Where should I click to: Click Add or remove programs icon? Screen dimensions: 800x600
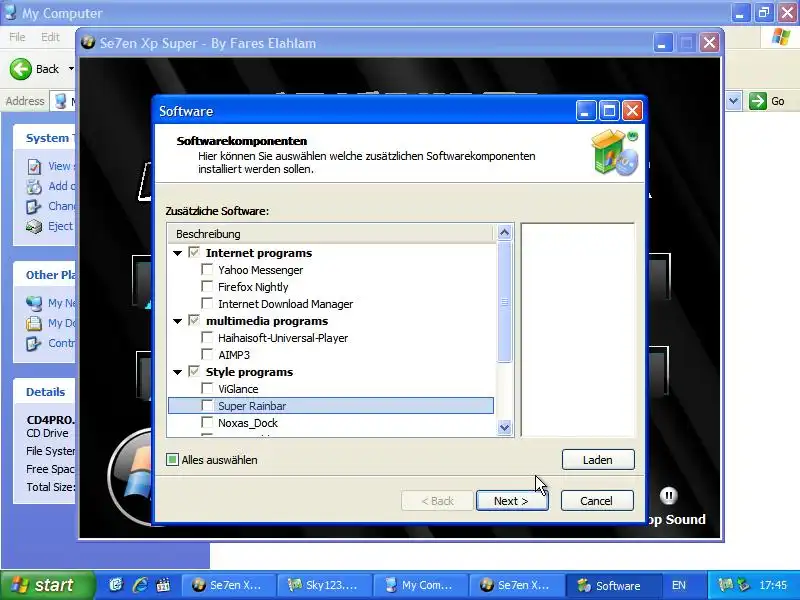pos(34,187)
